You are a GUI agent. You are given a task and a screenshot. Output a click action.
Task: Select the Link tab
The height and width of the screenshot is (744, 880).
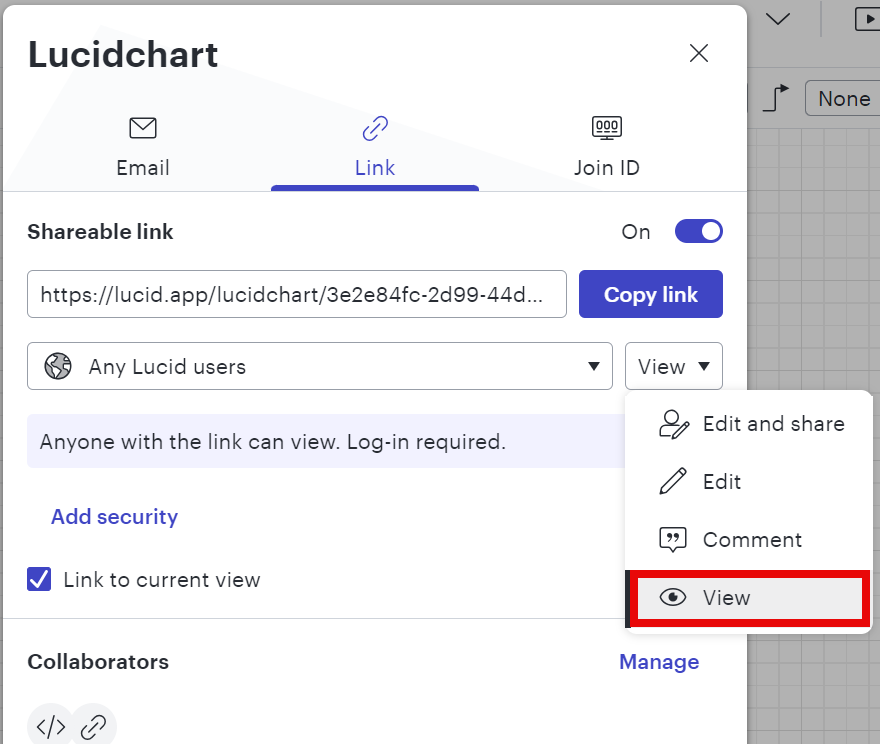click(x=375, y=147)
